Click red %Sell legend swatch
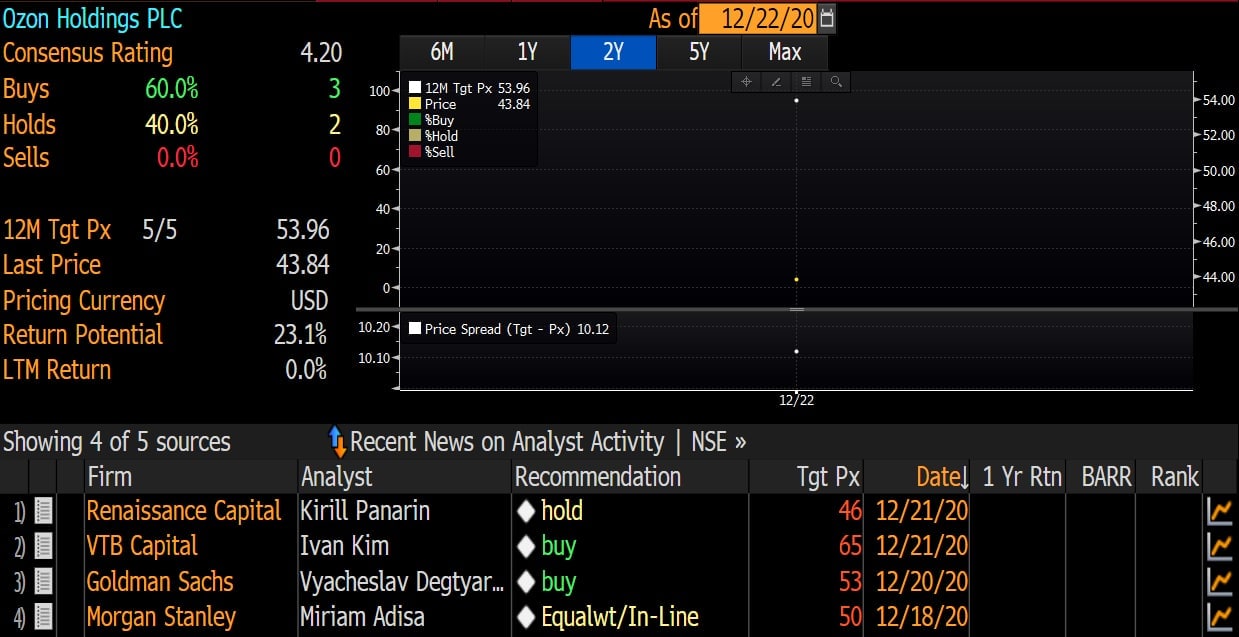Image resolution: width=1239 pixels, height=637 pixels. 414,152
